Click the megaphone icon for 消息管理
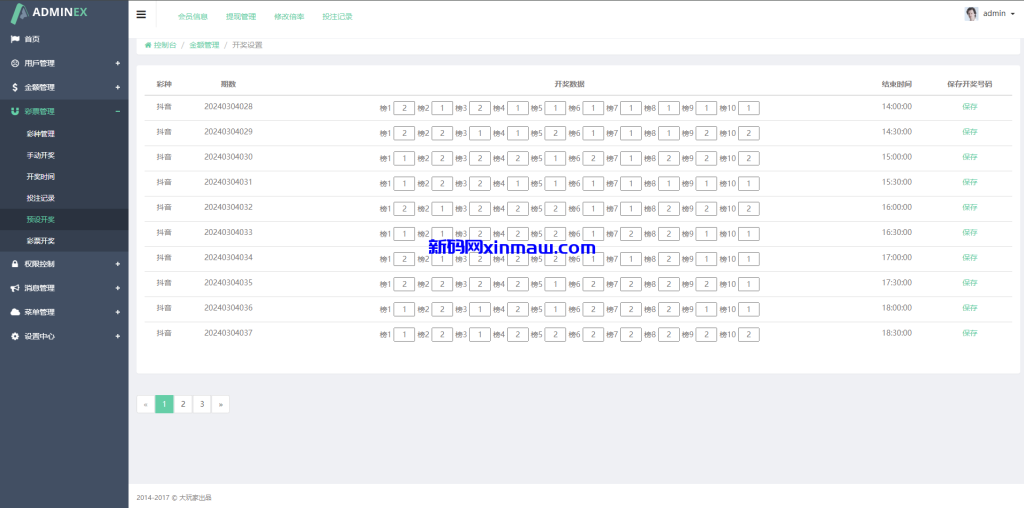 click(15, 288)
